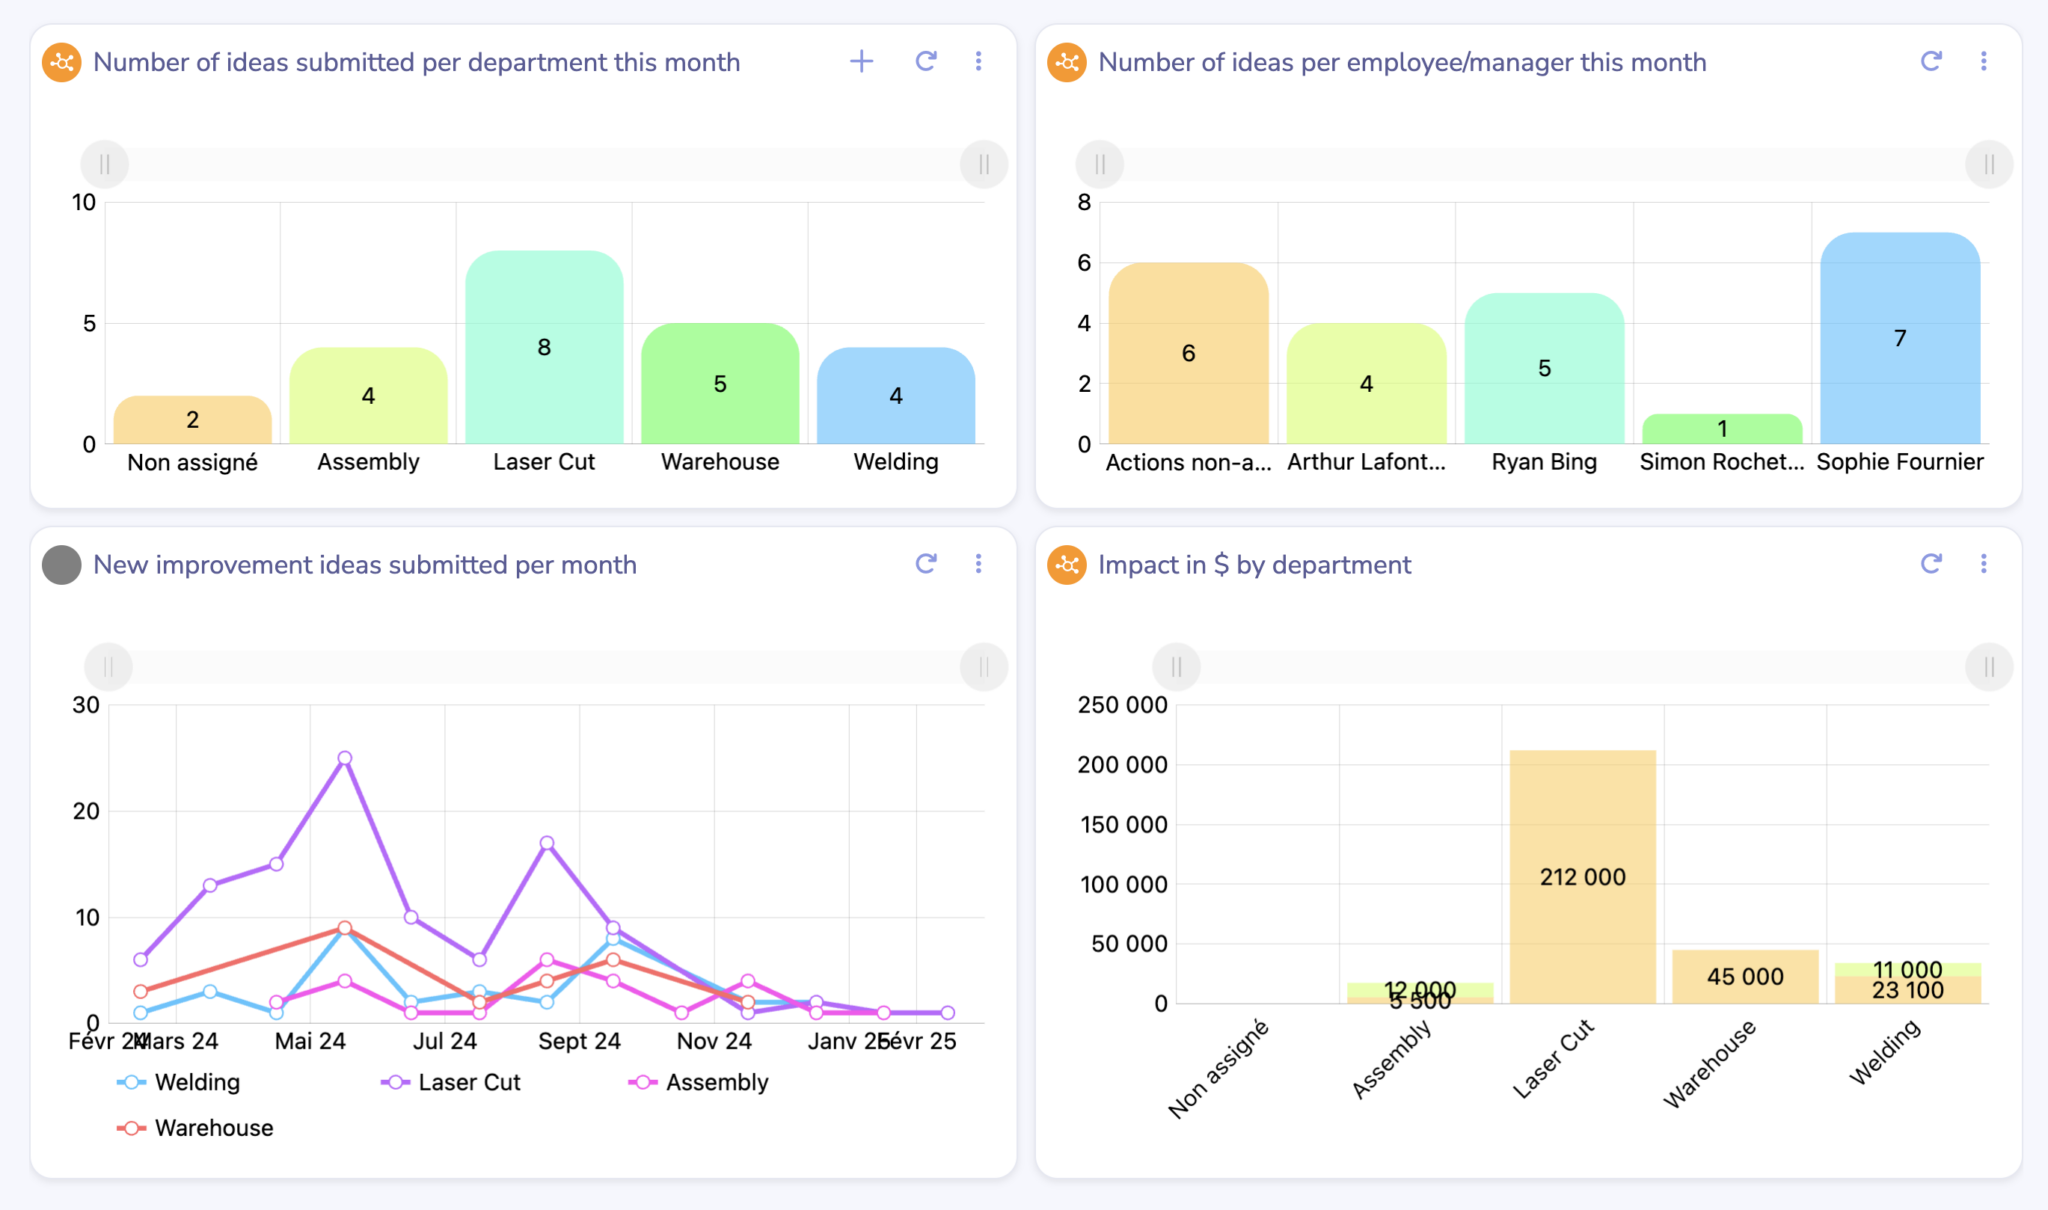Open the options menu on monthly ideas chart
This screenshot has height=1210, width=2048.
[978, 564]
